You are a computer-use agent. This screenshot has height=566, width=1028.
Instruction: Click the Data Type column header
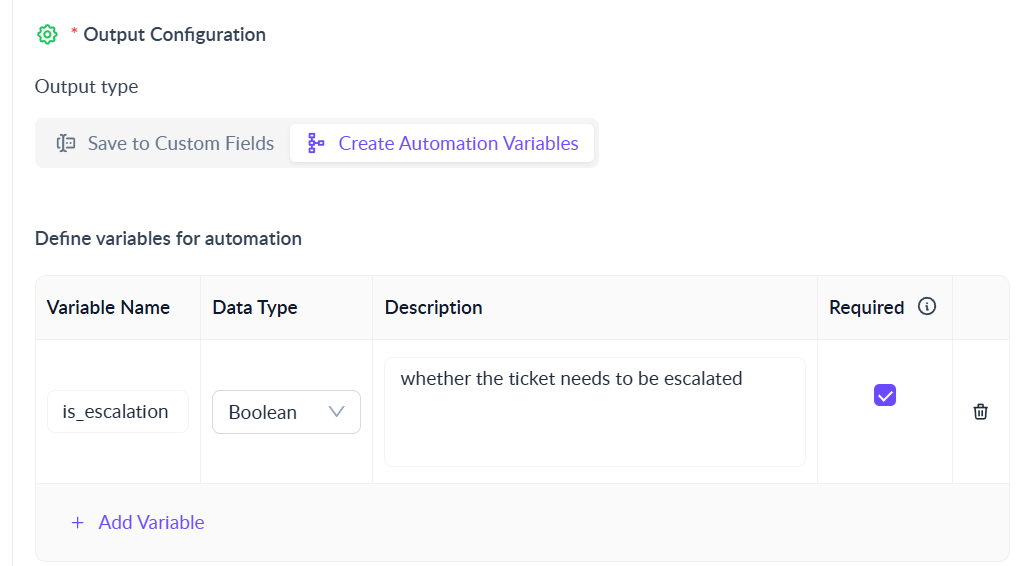coord(255,307)
